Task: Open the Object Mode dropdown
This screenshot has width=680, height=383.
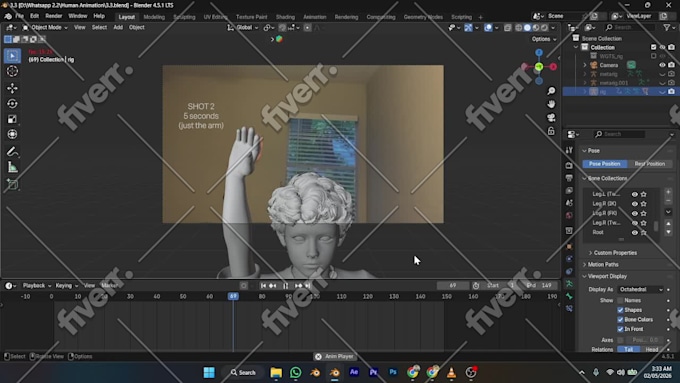Action: click(45, 27)
